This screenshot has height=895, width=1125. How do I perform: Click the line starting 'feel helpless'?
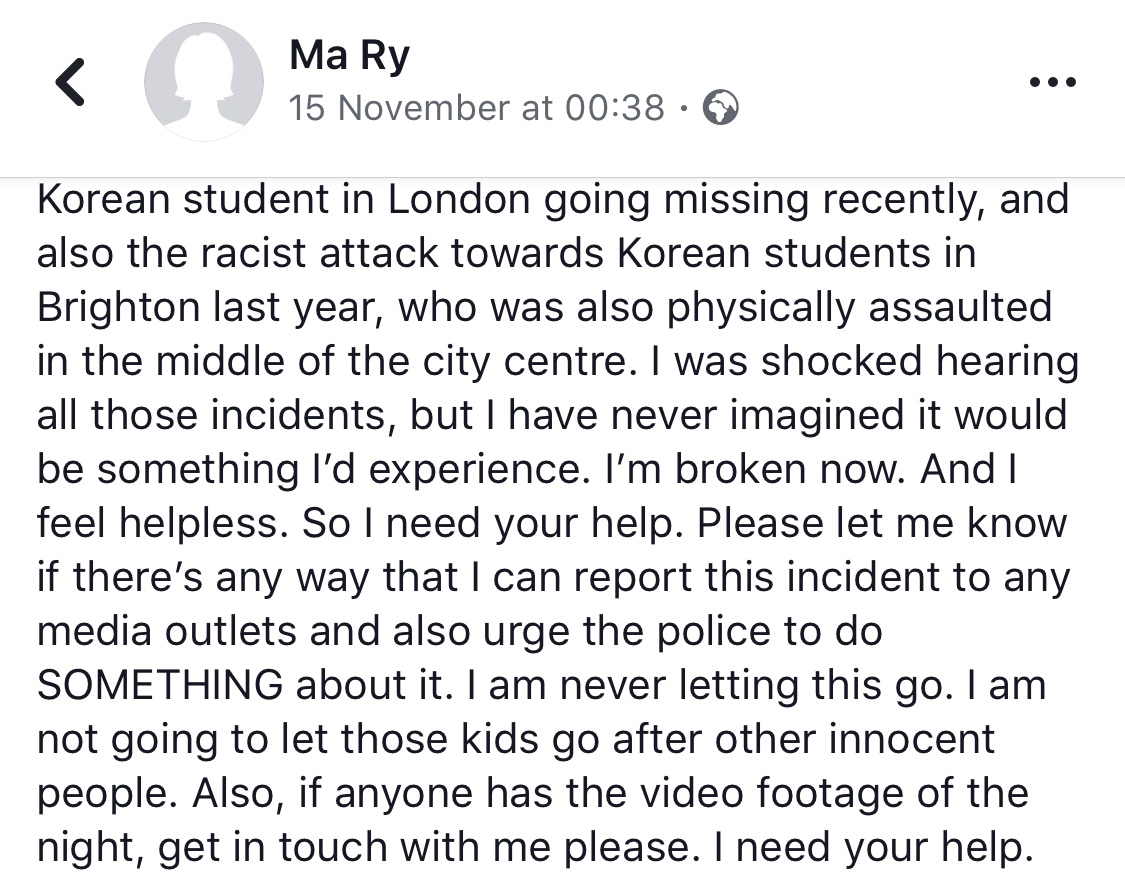552,524
